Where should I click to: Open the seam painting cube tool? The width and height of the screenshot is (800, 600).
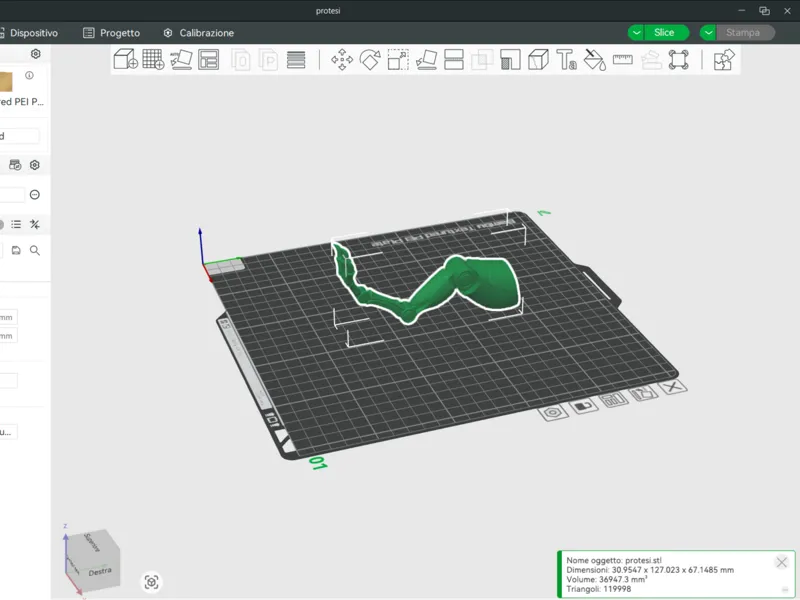[538, 60]
